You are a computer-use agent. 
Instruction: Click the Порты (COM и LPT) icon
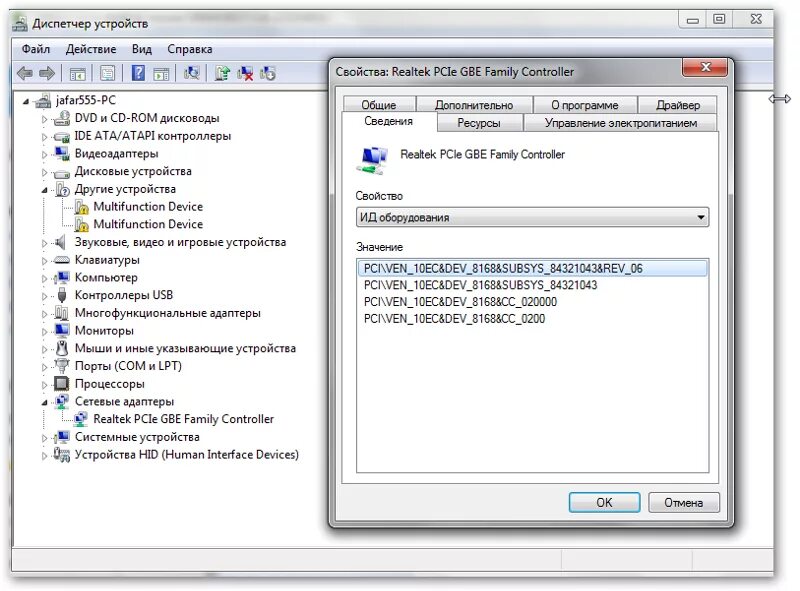pos(62,366)
